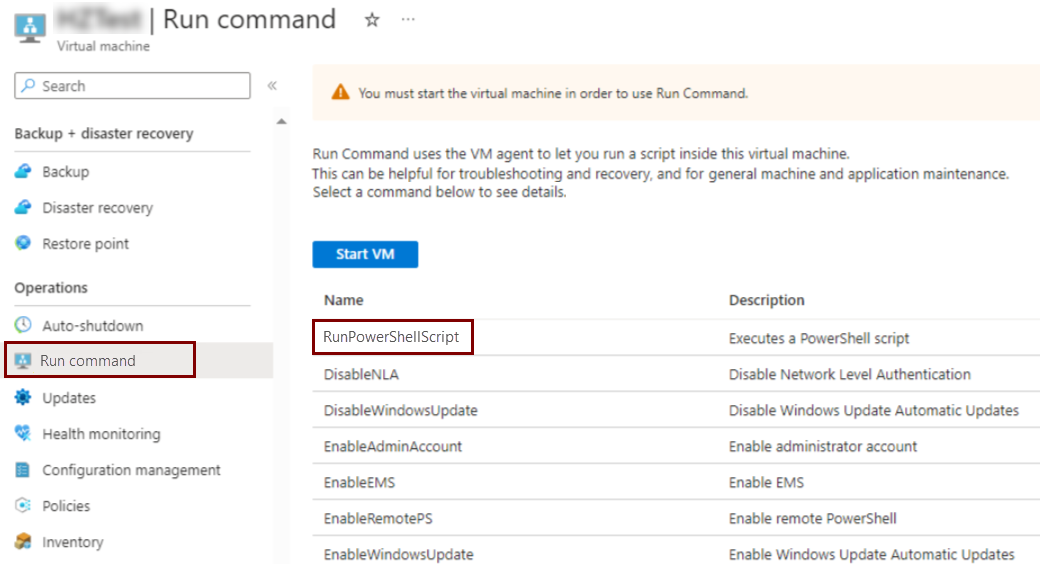Image resolution: width=1040 pixels, height=564 pixels.
Task: Select the RunPowerShellScript command
Action: 391,338
